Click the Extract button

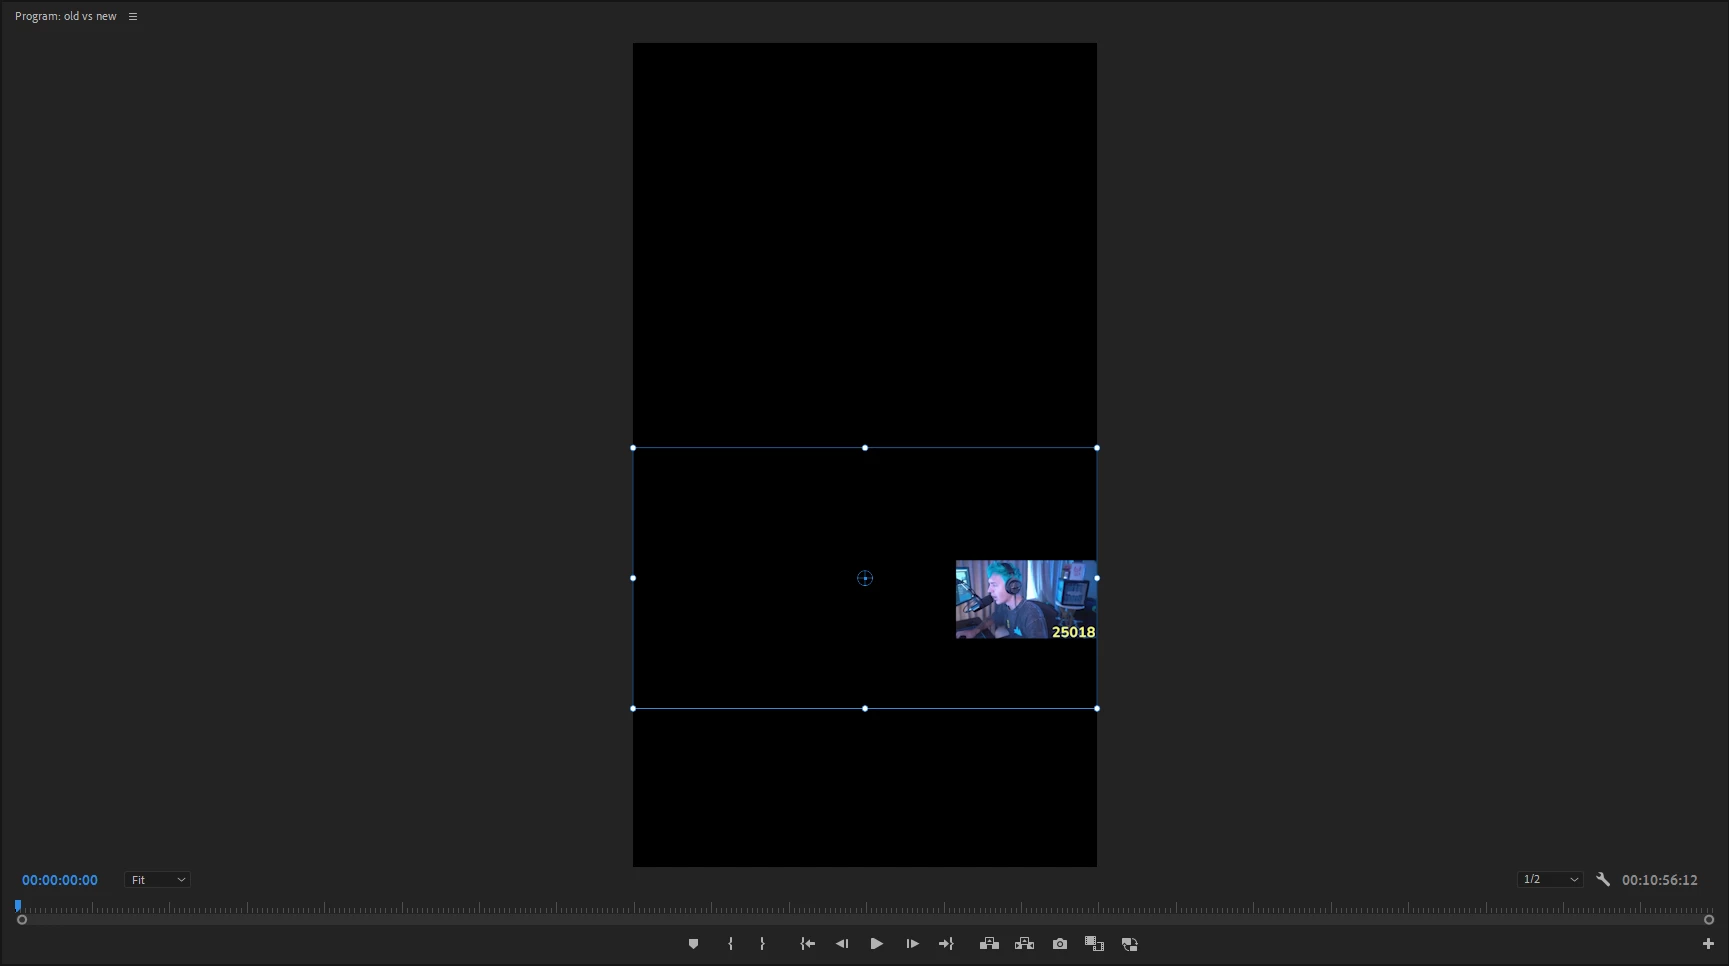(1024, 944)
